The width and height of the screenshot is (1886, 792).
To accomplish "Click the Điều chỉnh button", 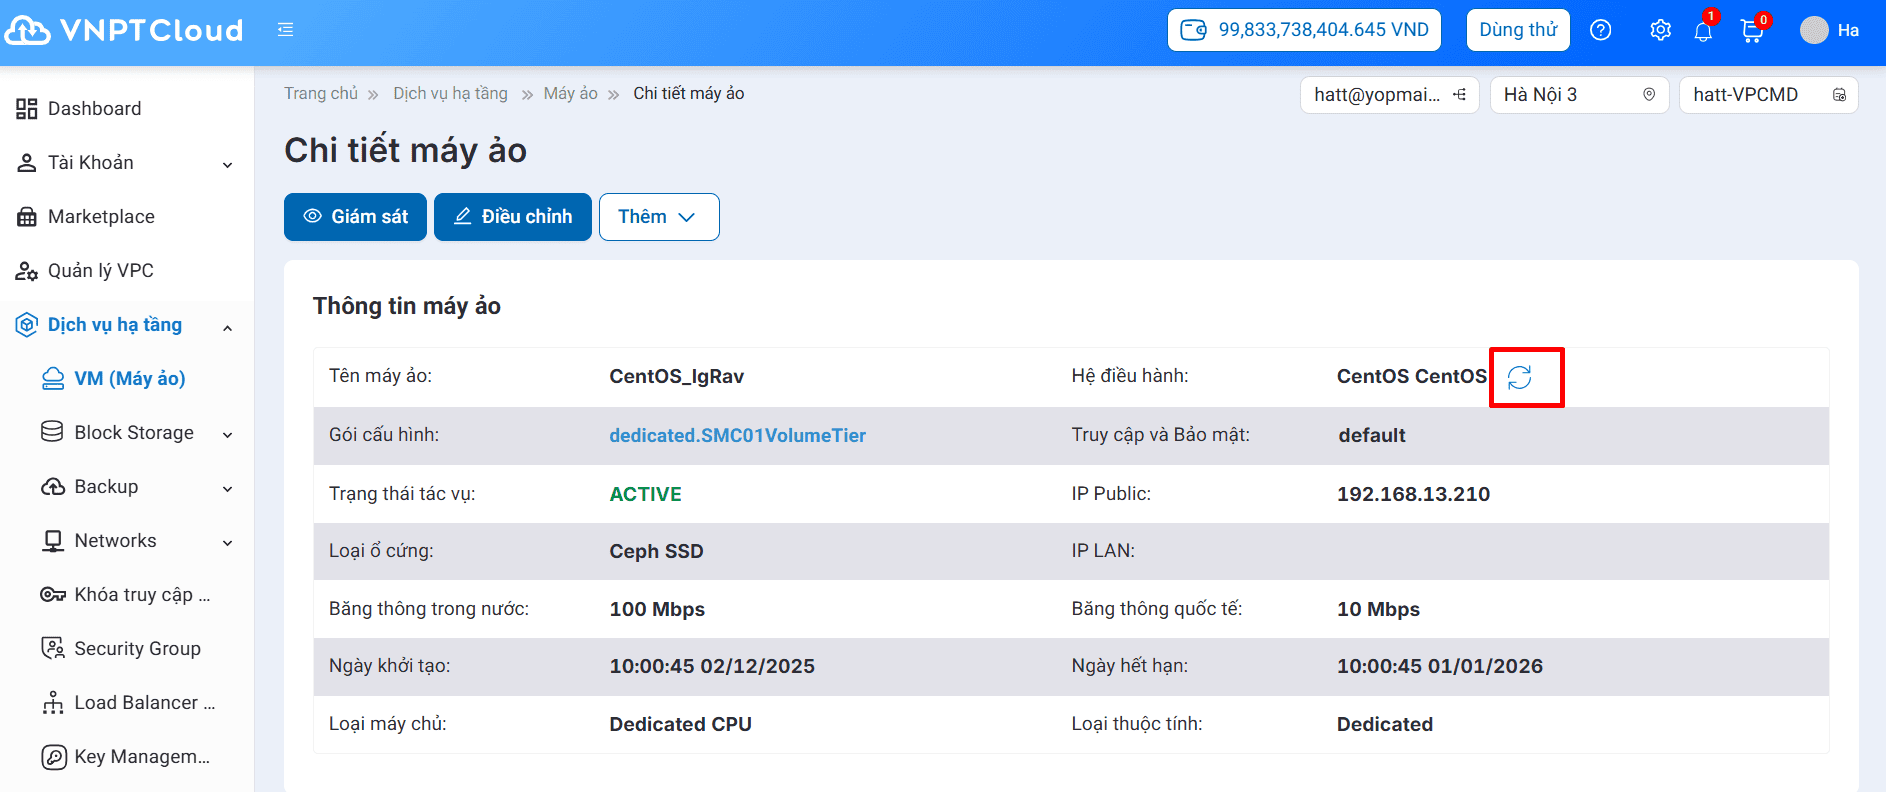I will click(x=512, y=217).
